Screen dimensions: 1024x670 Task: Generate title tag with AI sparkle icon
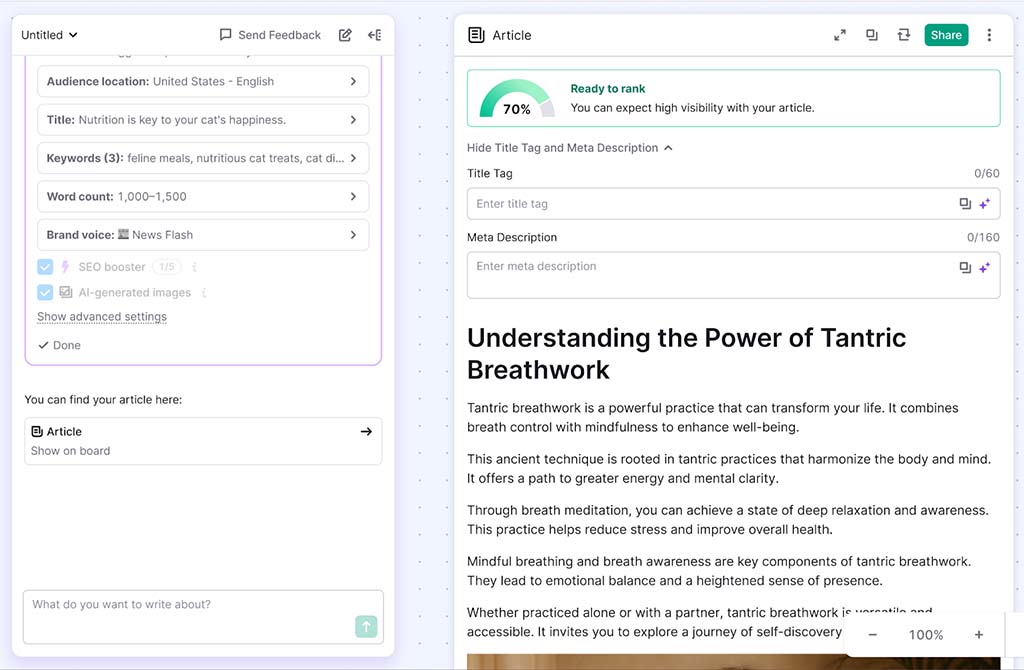pos(984,204)
